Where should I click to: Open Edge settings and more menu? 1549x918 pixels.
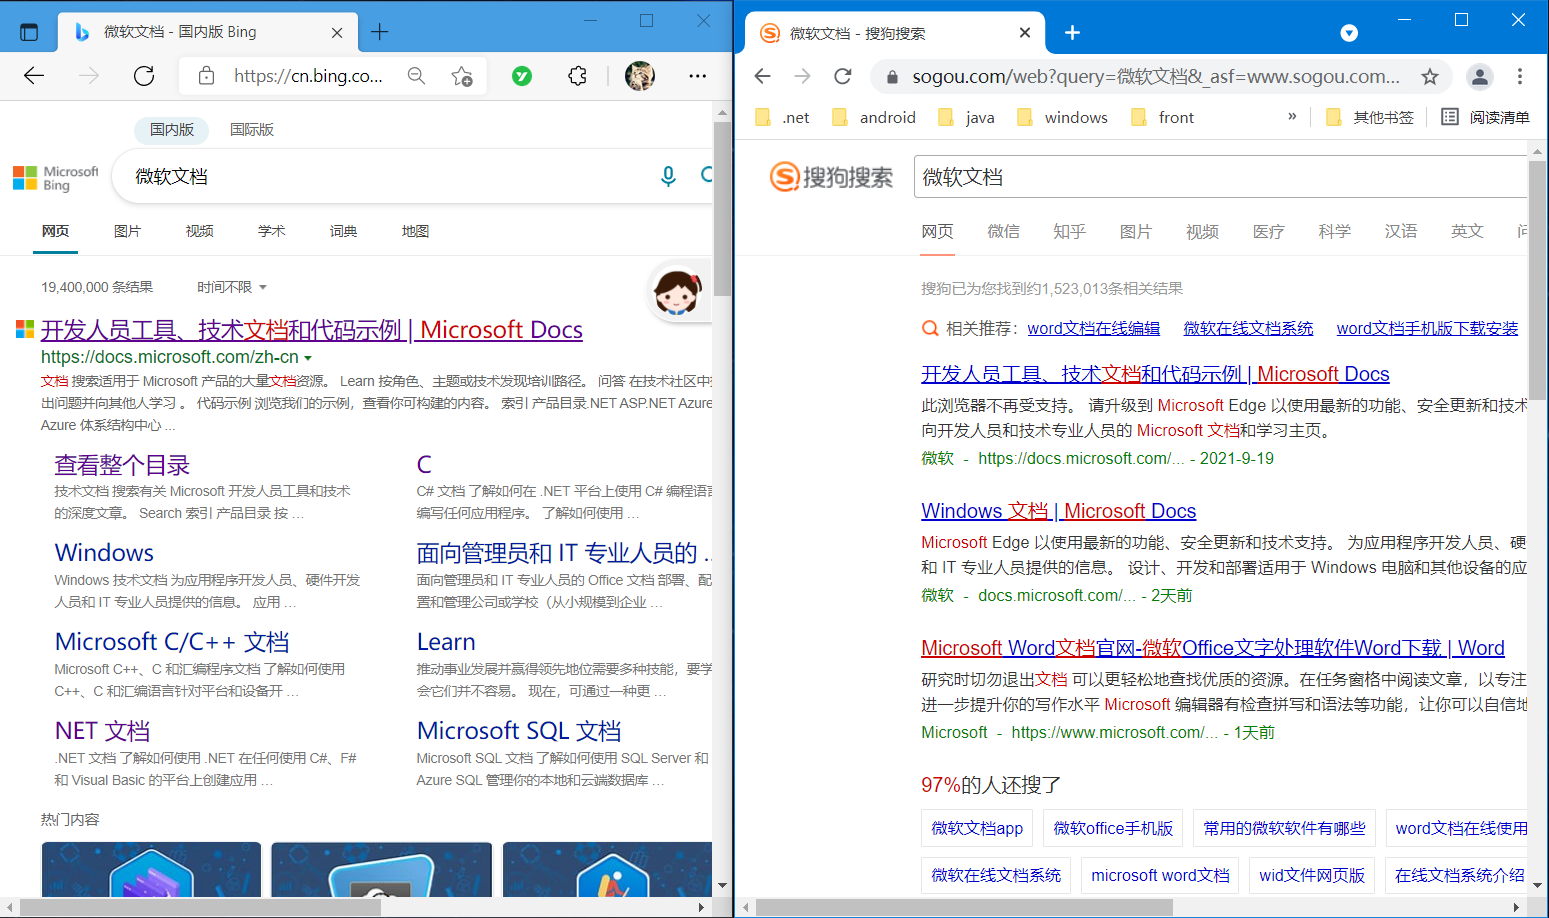pos(697,76)
